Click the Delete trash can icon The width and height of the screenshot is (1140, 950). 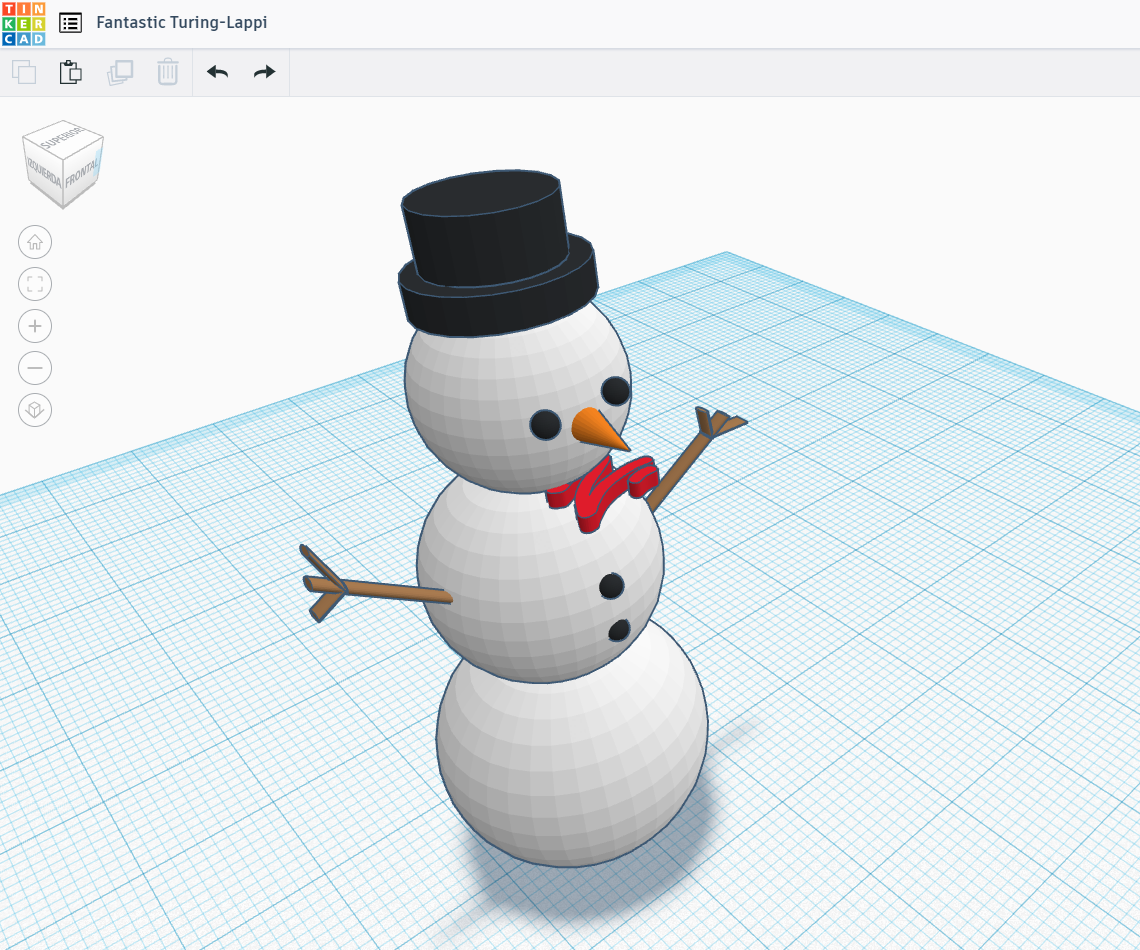coord(168,72)
